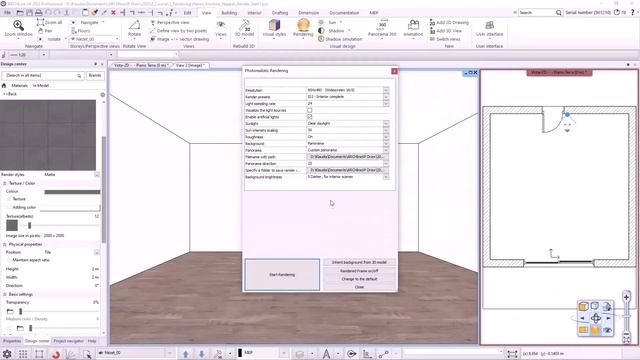Open Panorama 360 tool

(x=382, y=28)
